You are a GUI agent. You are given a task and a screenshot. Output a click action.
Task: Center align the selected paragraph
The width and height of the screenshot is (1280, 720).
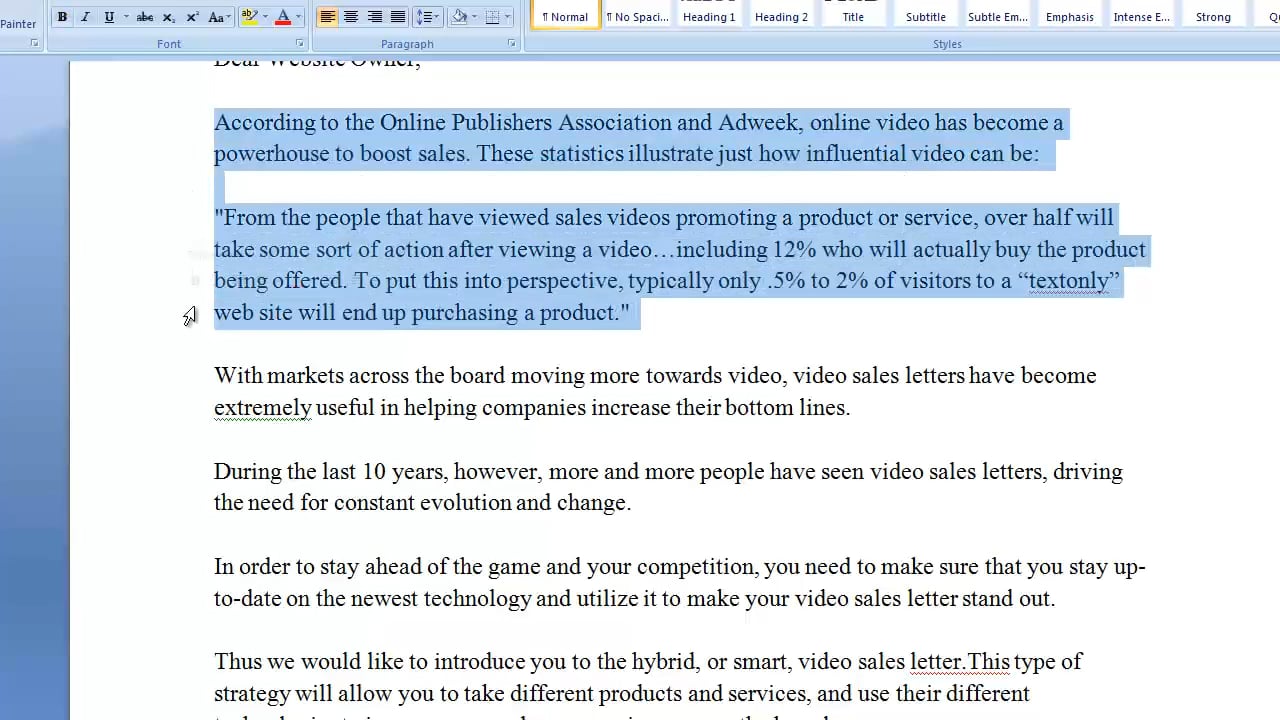pos(350,17)
